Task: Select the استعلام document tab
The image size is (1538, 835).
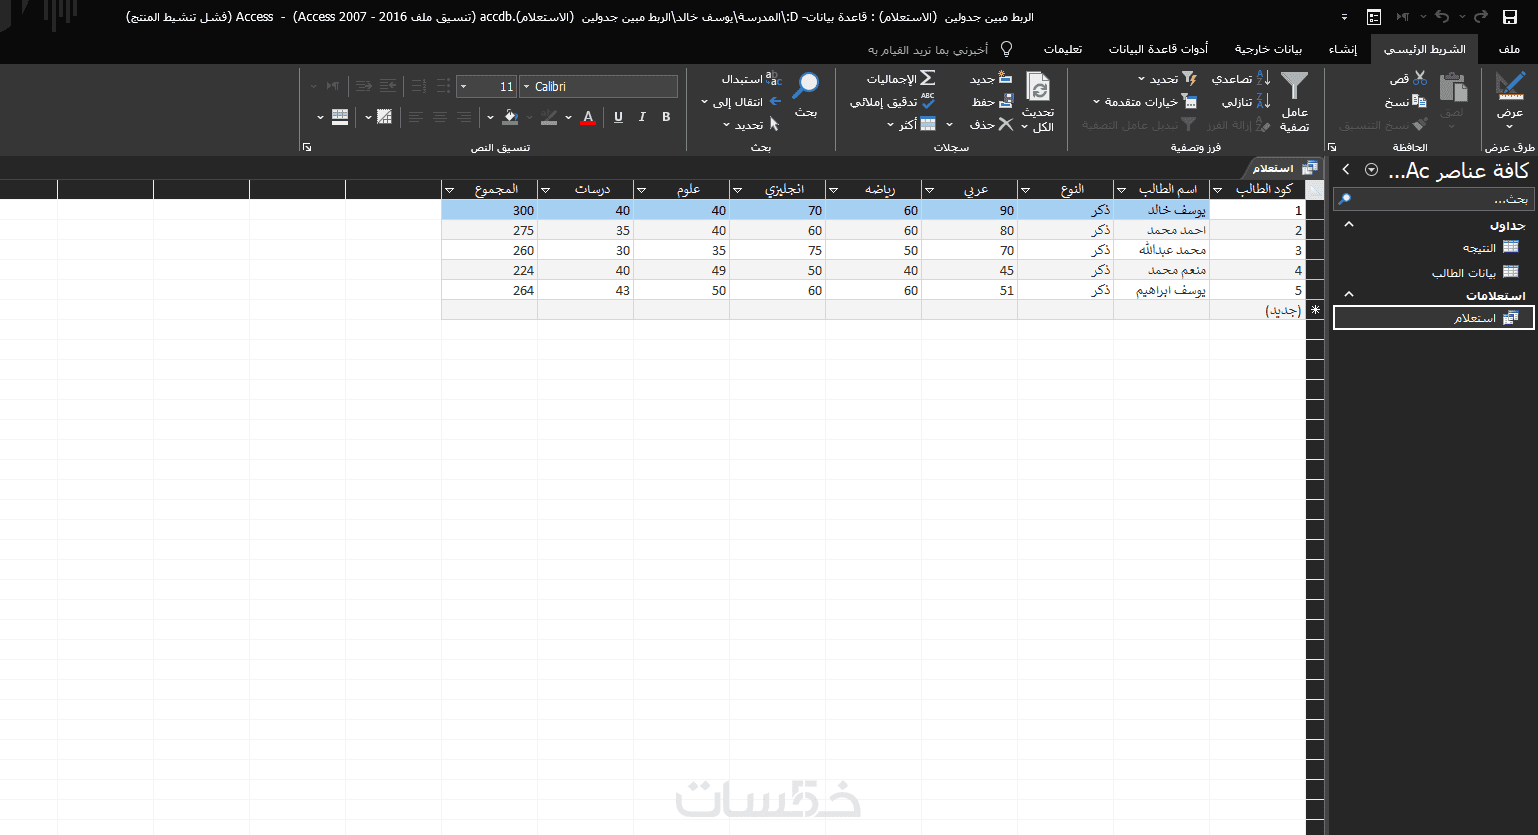Action: (x=1282, y=168)
